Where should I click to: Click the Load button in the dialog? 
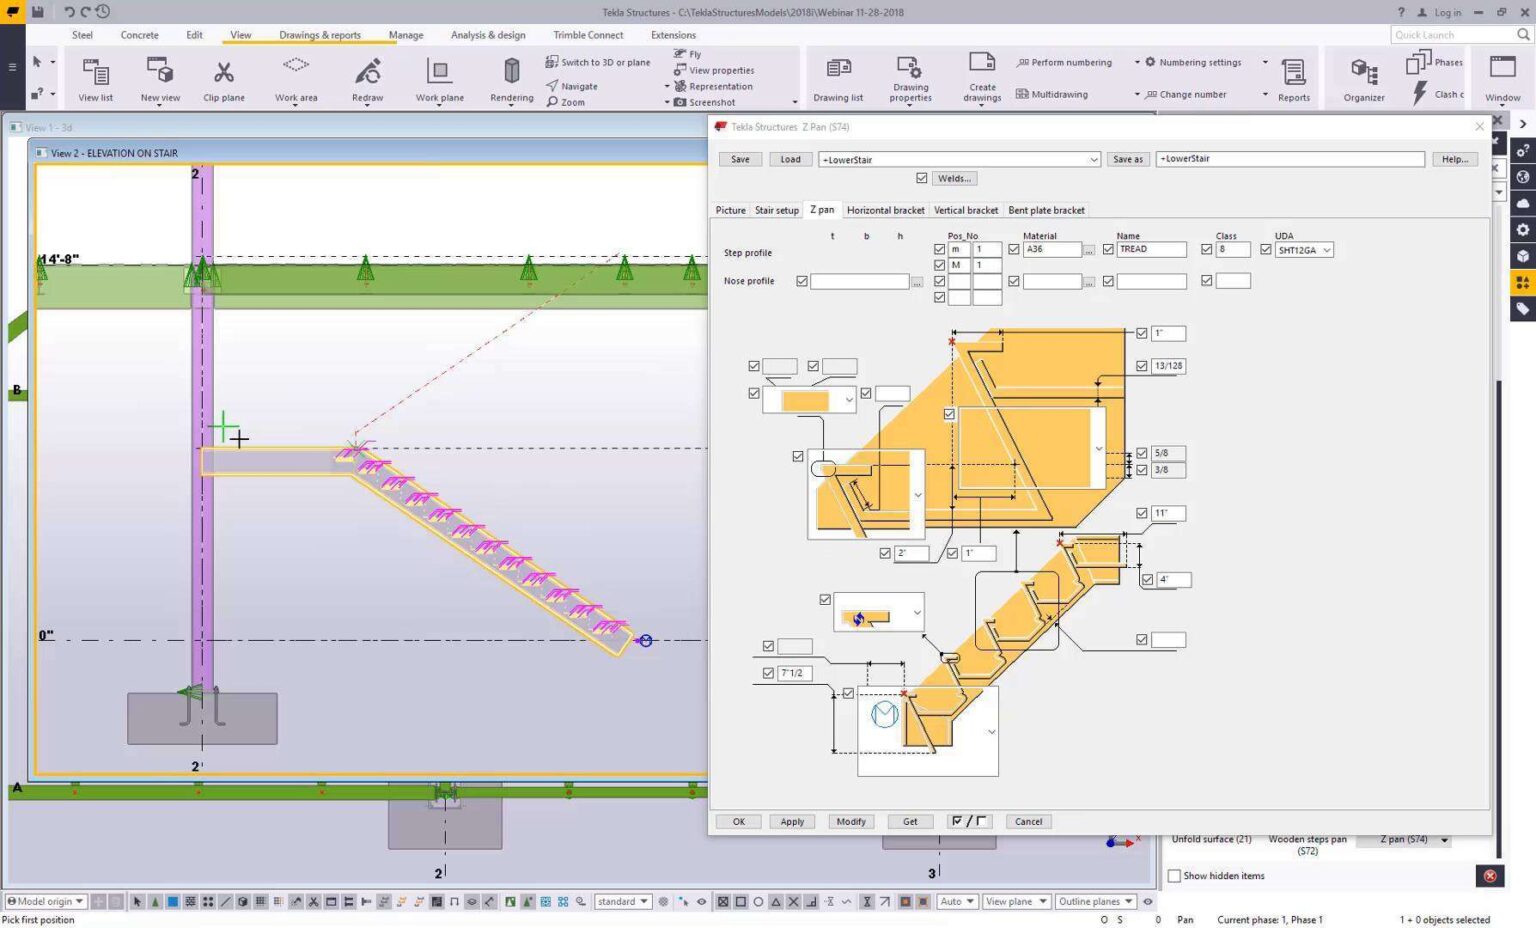click(x=790, y=159)
